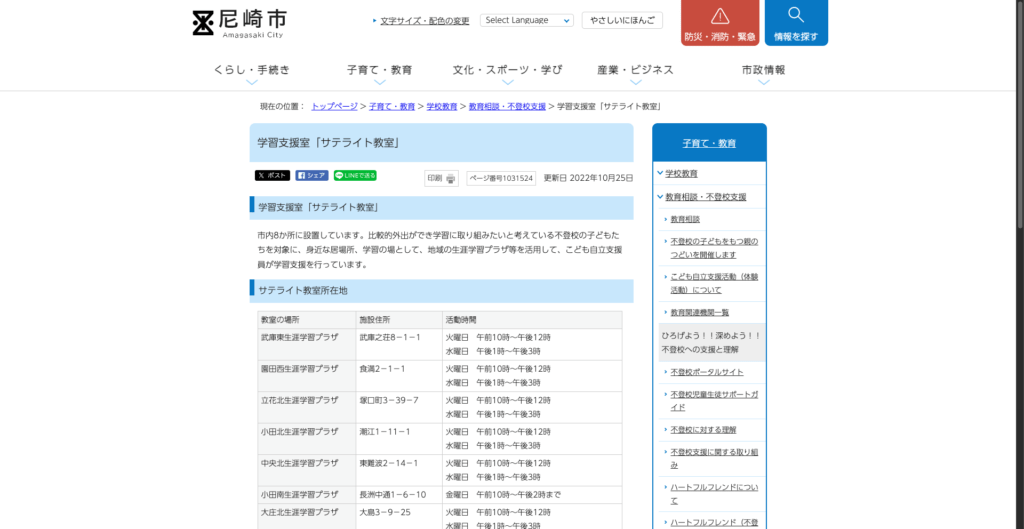This screenshot has width=1024, height=529.
Task: Send page via LINEで送る button
Action: tap(355, 176)
